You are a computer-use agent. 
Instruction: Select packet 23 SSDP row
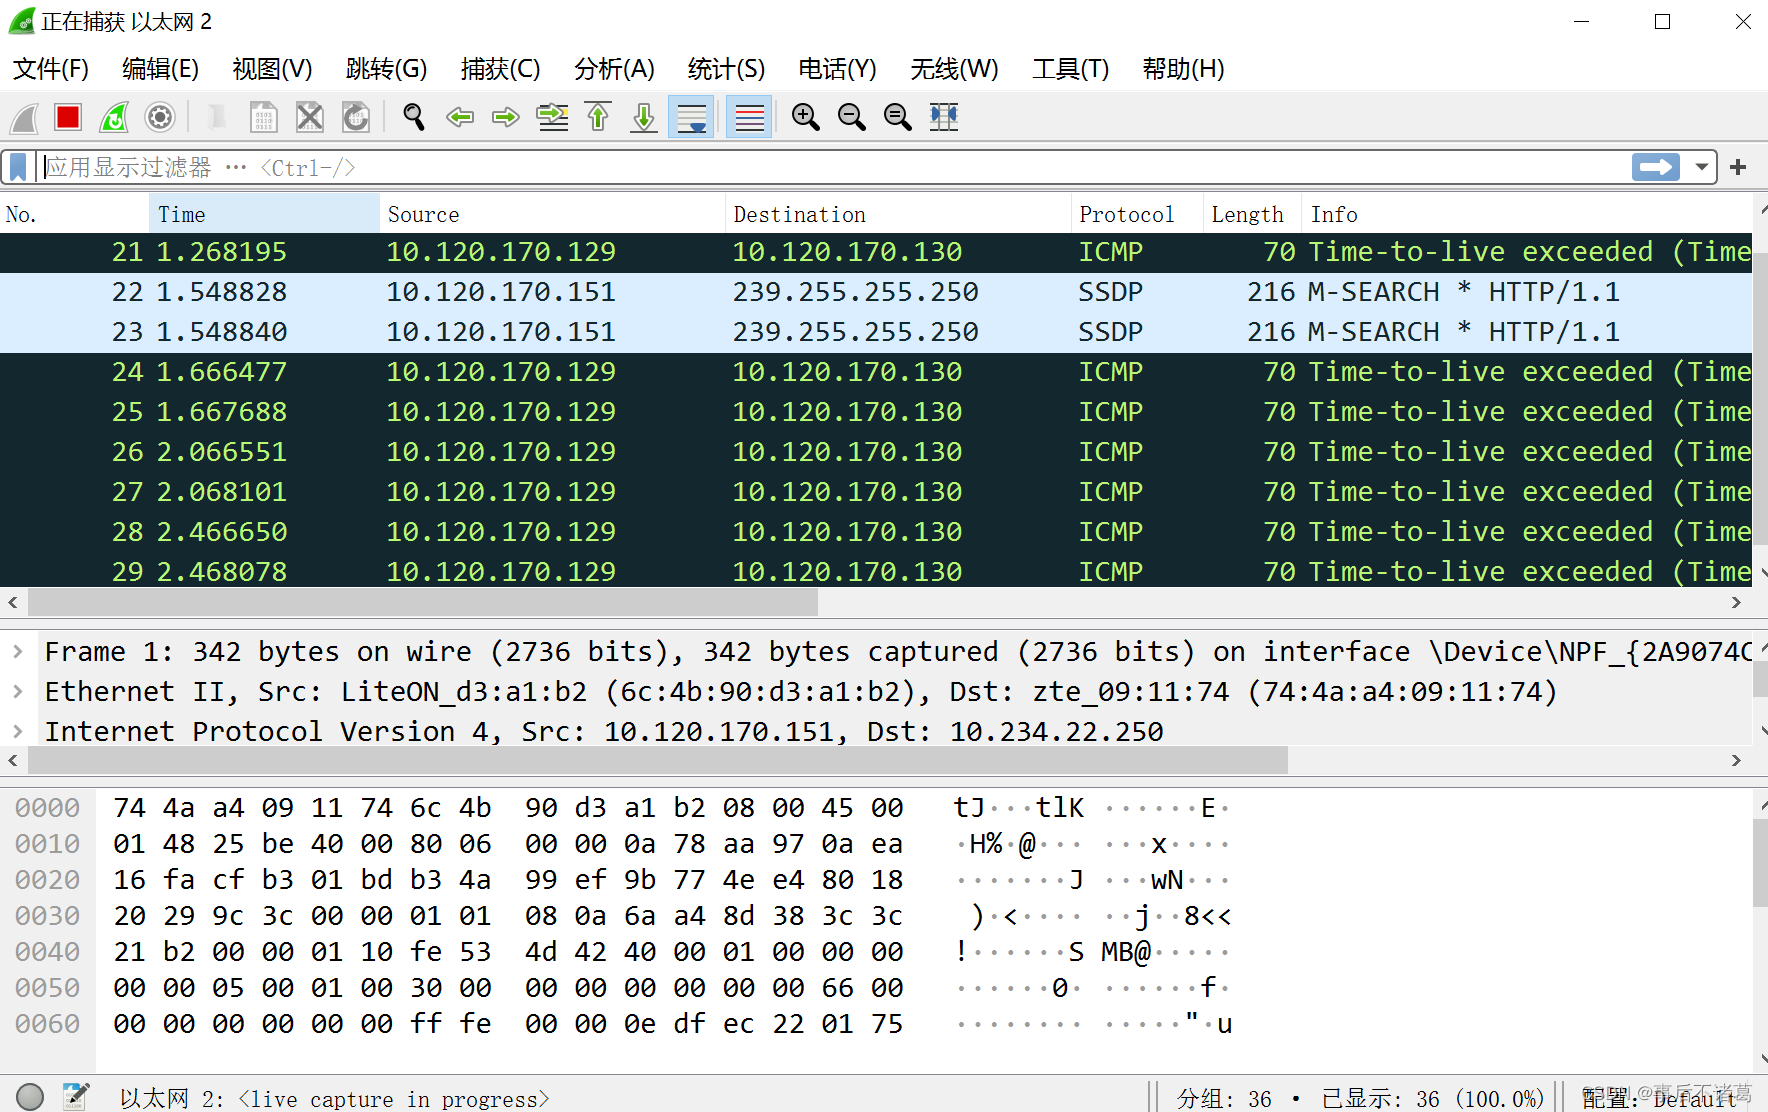click(876, 333)
